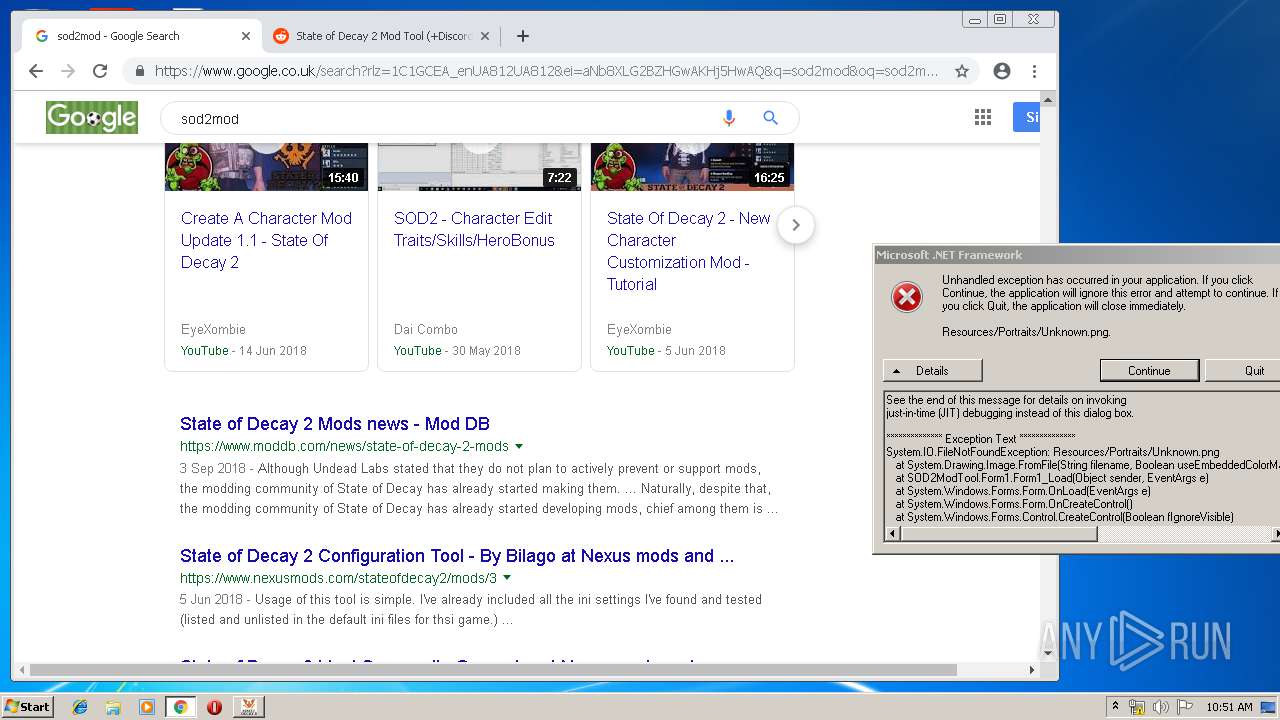This screenshot has height=720, width=1280.
Task: Open the volume speaker tray icon
Action: point(1161,707)
